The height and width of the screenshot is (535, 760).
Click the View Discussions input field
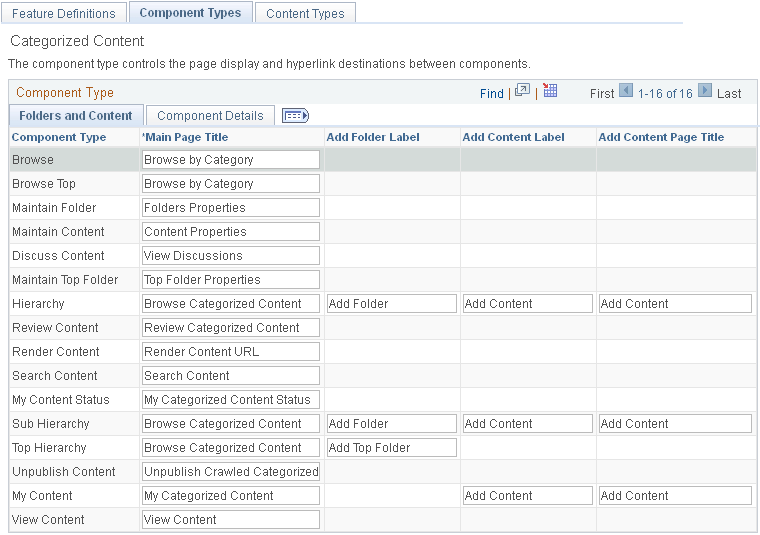[231, 255]
